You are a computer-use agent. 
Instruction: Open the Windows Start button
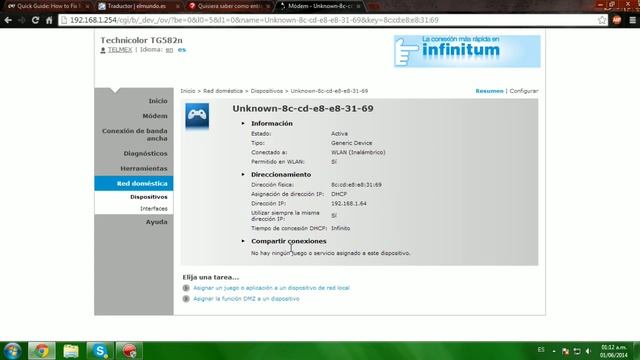pos(12,351)
